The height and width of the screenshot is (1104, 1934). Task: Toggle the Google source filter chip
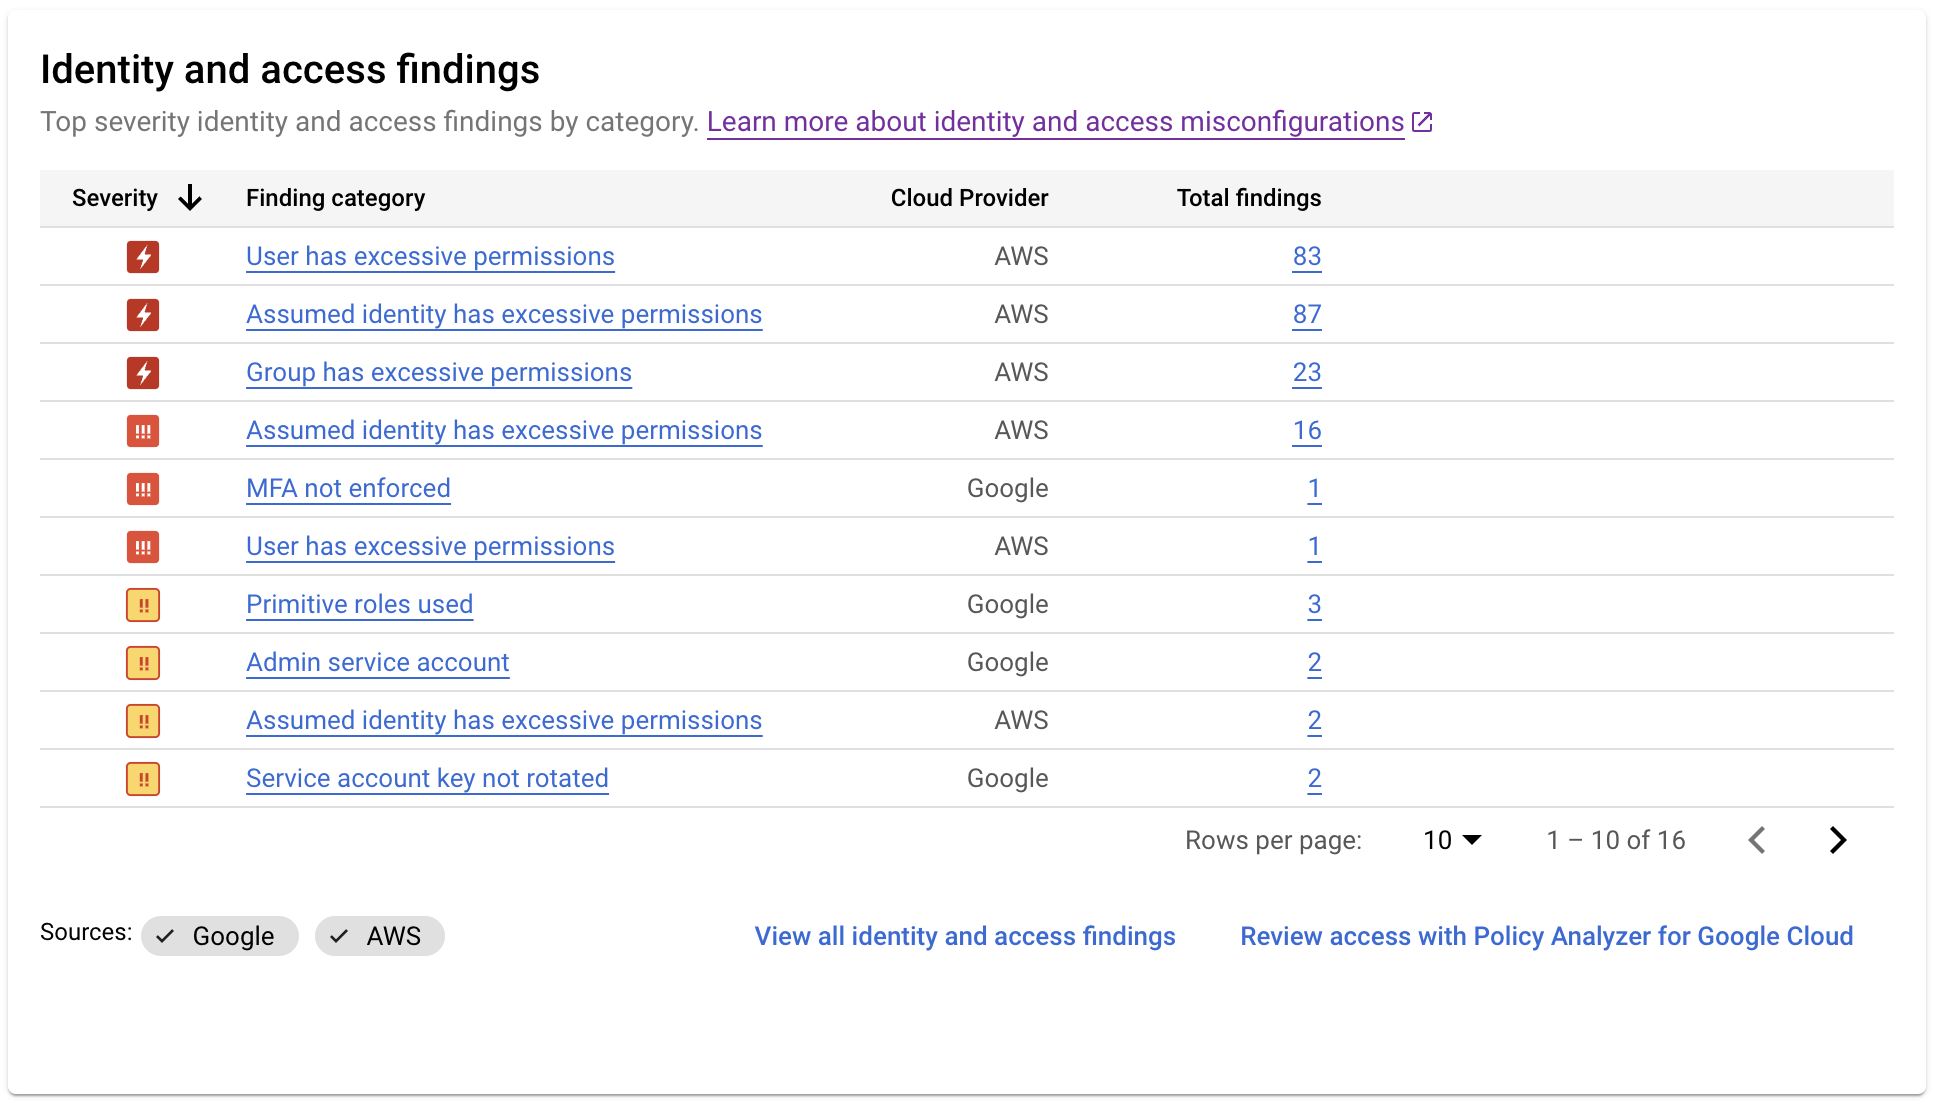pos(220,936)
